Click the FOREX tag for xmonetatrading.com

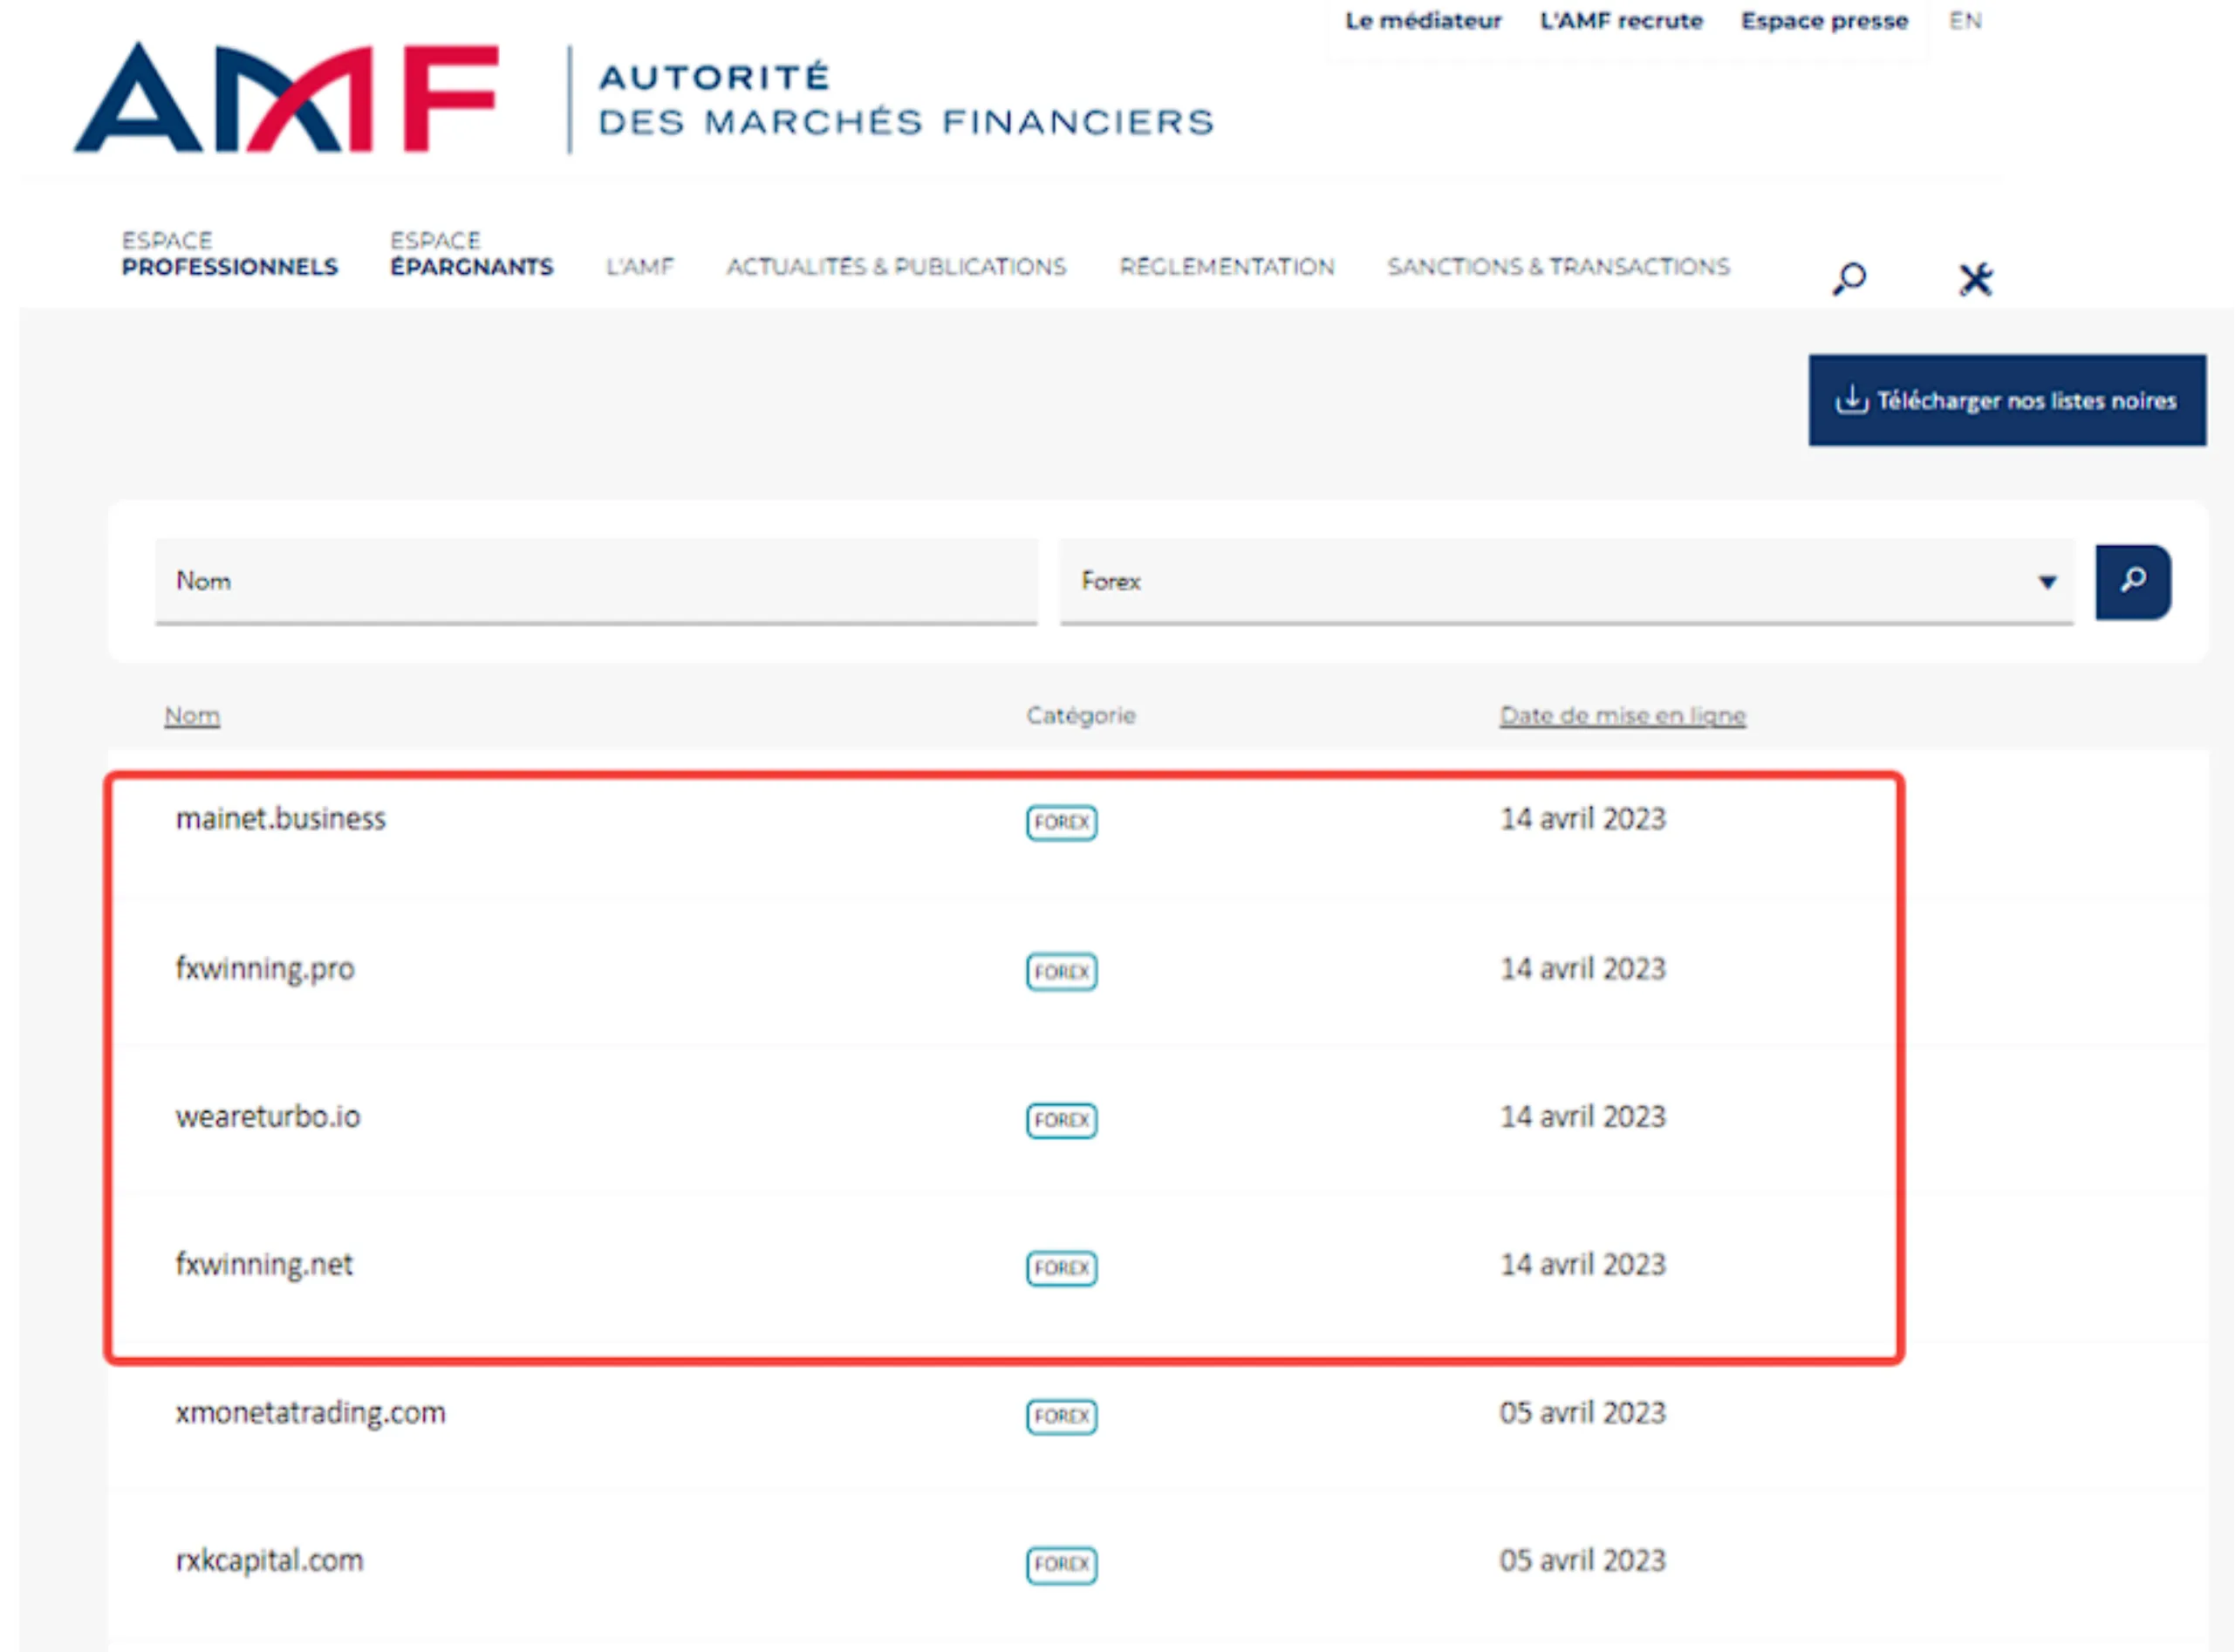pyautogui.click(x=1061, y=1416)
